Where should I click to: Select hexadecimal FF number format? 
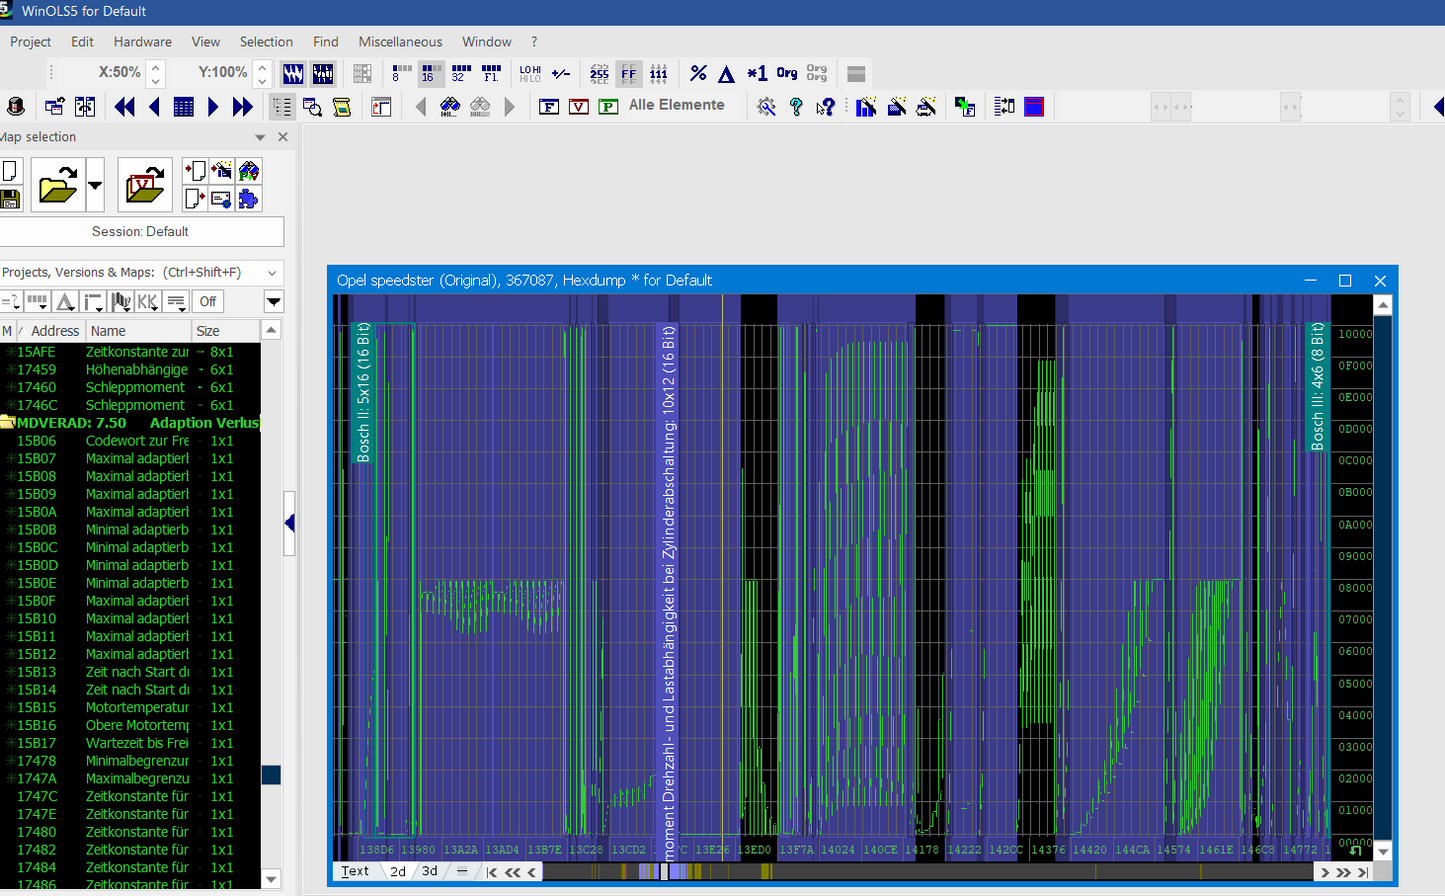tap(629, 74)
